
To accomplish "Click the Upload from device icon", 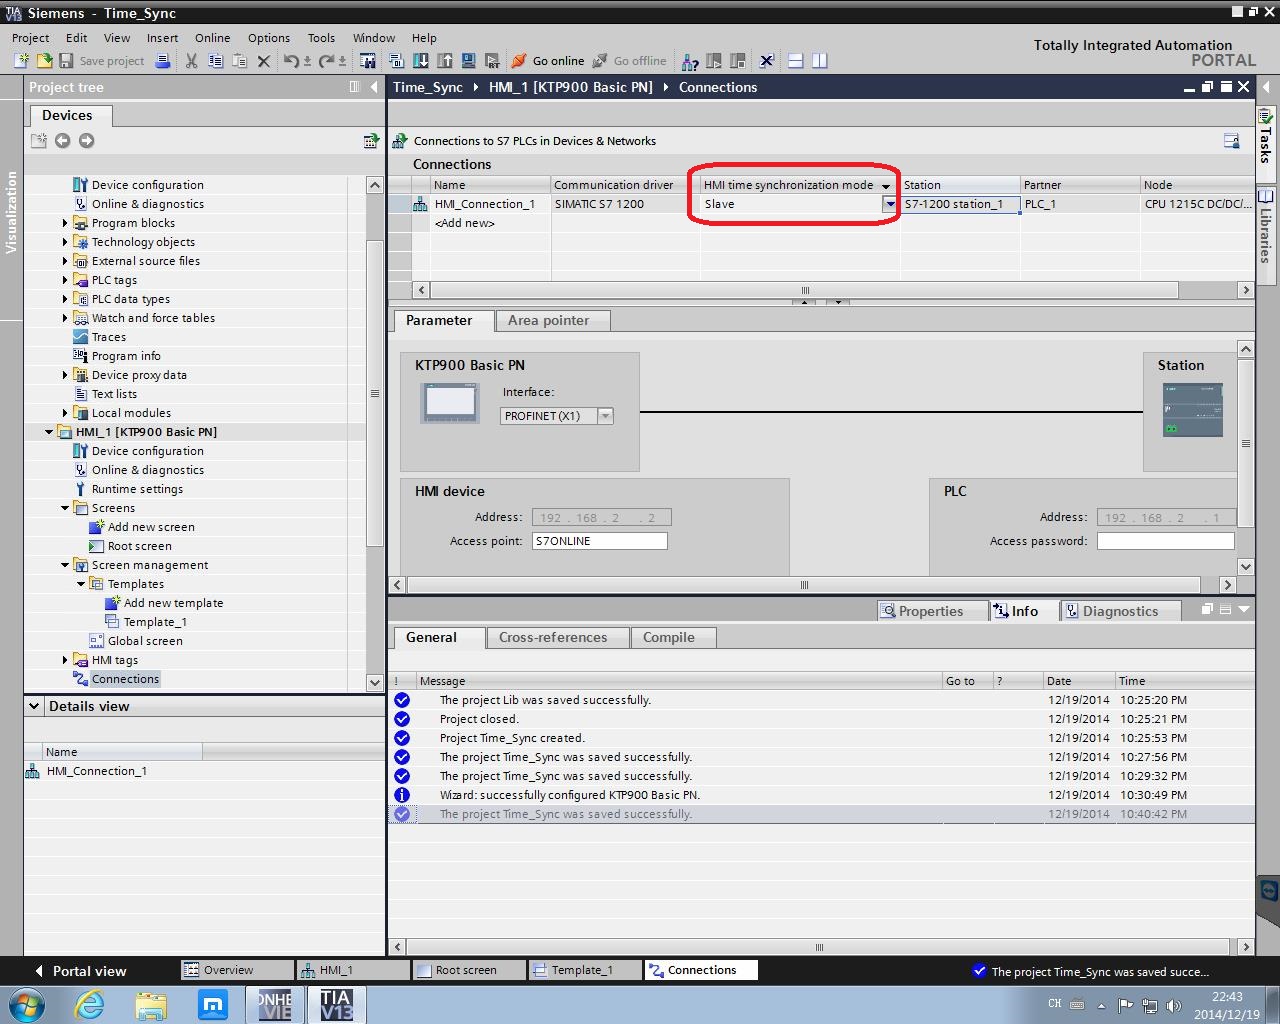I will [x=444, y=61].
